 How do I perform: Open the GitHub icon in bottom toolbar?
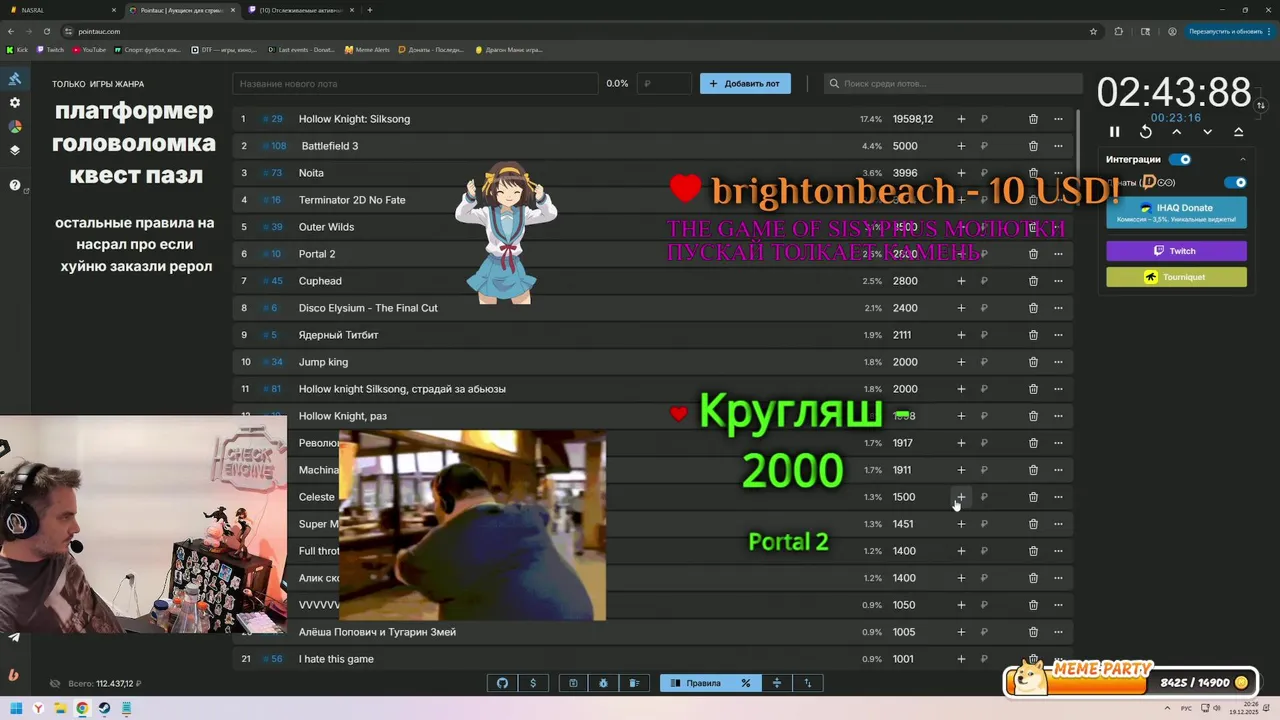[x=502, y=683]
